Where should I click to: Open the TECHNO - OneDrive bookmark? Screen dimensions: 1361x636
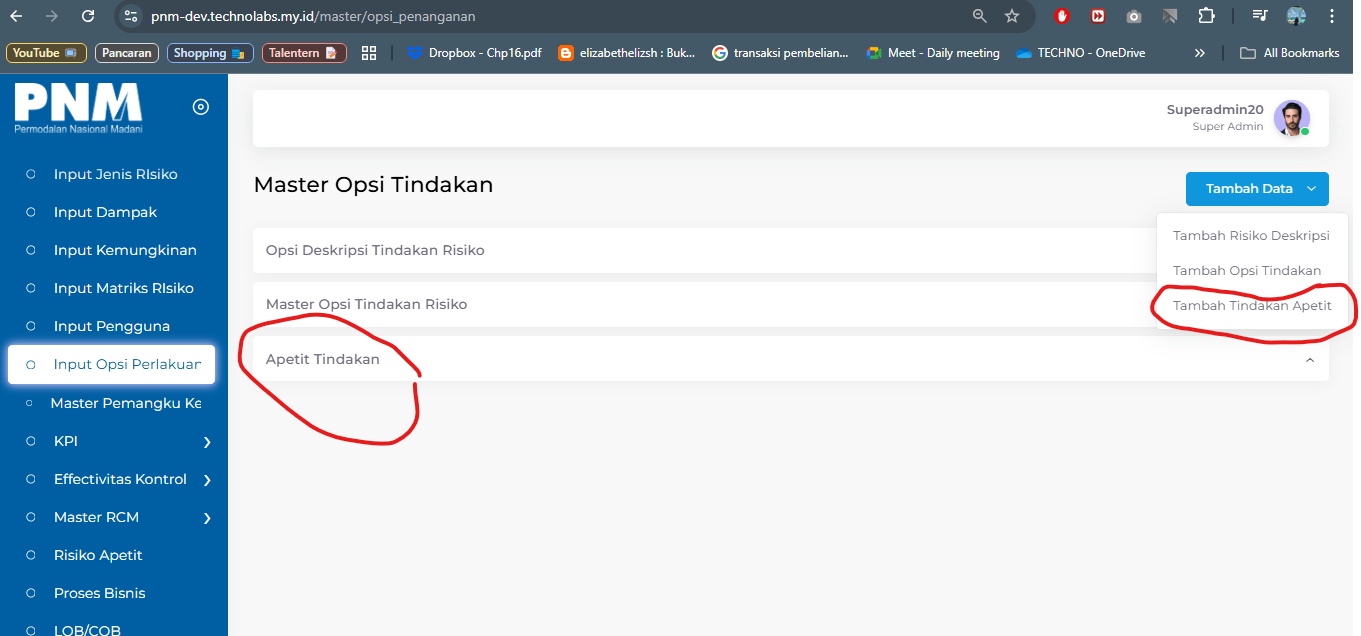(x=1081, y=53)
